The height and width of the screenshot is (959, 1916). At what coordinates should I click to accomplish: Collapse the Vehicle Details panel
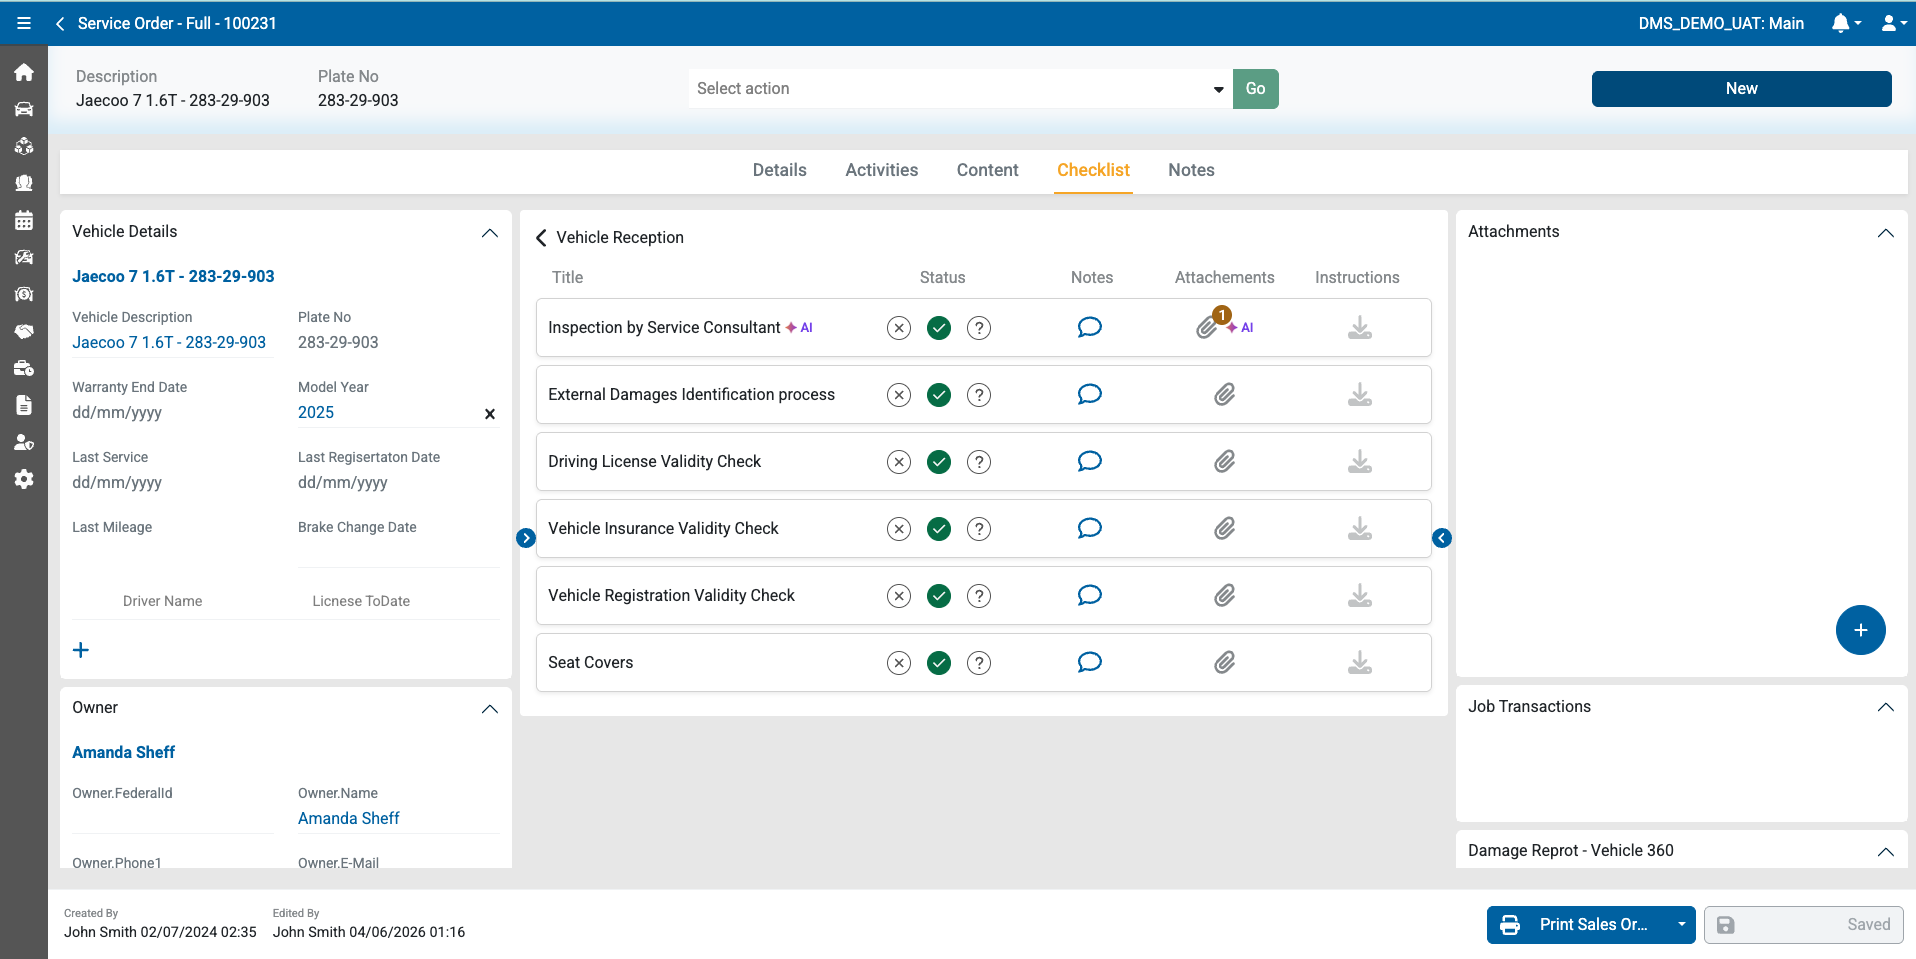tap(489, 232)
